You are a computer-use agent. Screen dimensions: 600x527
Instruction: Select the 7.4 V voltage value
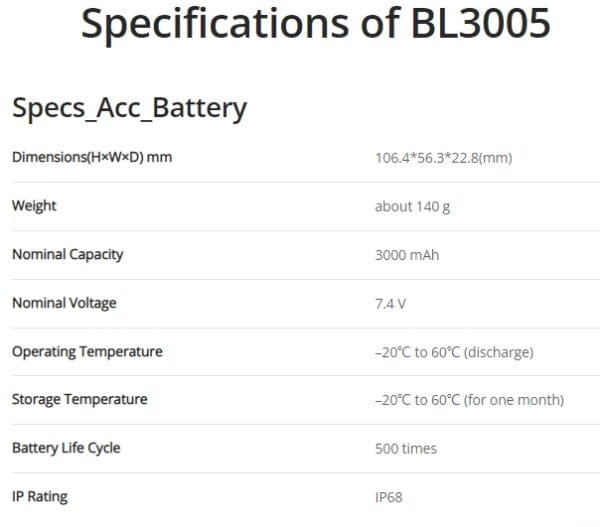[390, 304]
